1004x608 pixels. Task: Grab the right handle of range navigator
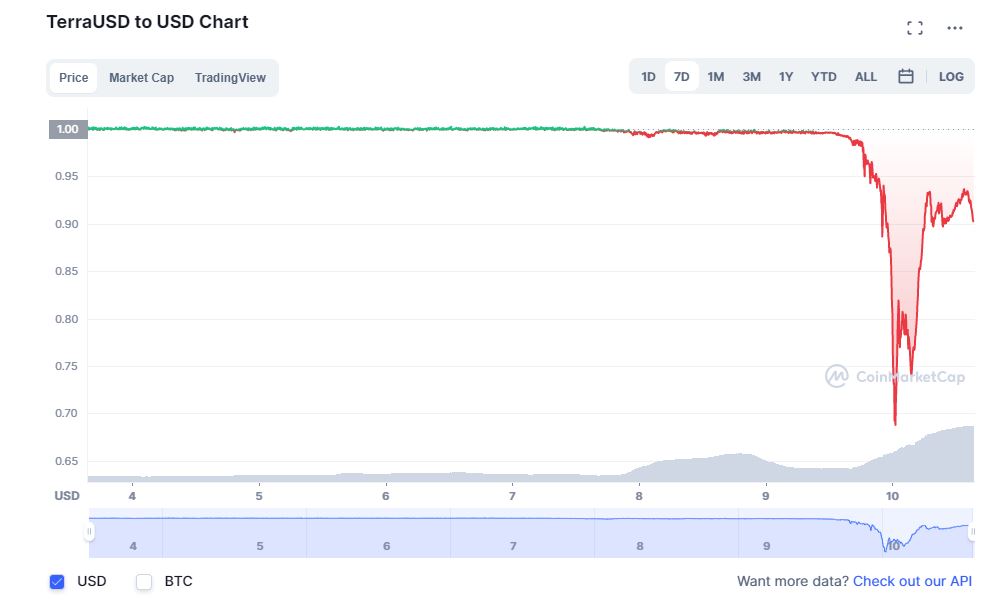pyautogui.click(x=973, y=531)
